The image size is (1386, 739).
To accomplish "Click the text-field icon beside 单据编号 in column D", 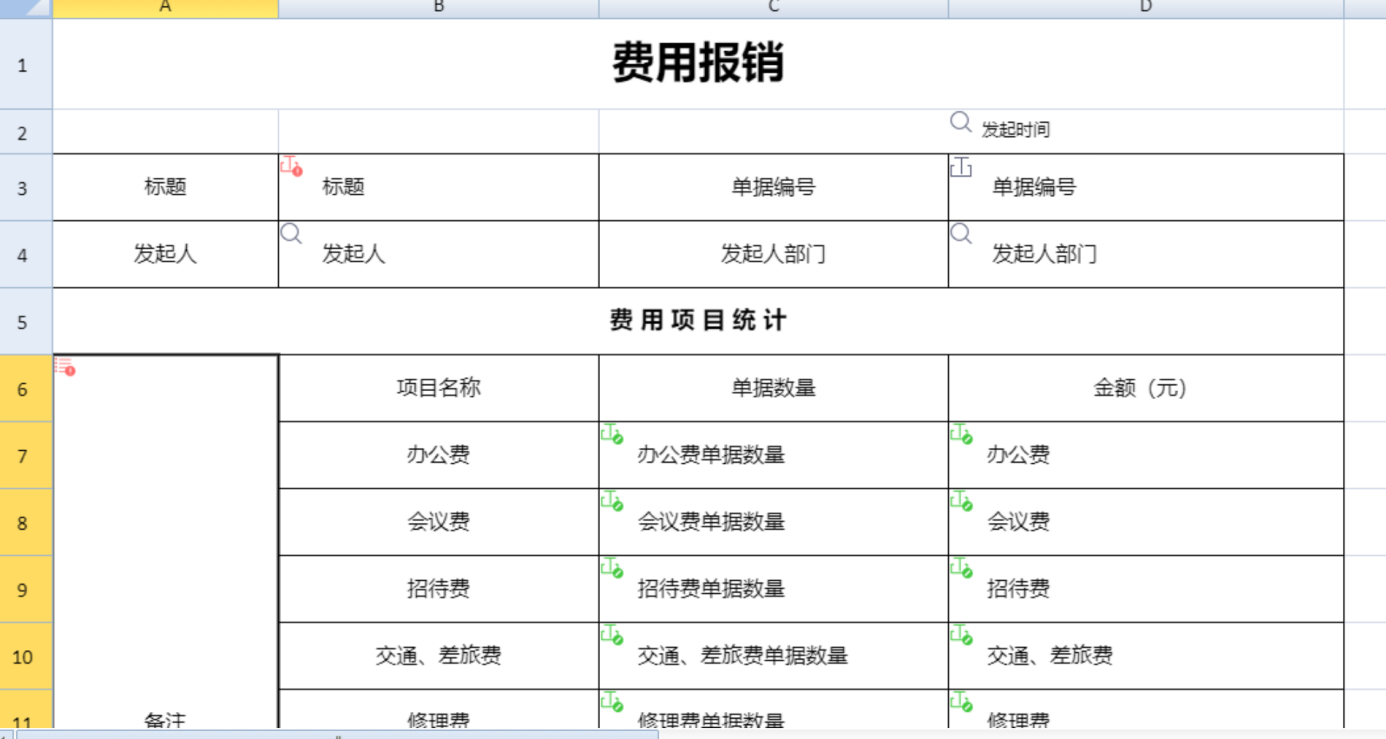I will 960,167.
